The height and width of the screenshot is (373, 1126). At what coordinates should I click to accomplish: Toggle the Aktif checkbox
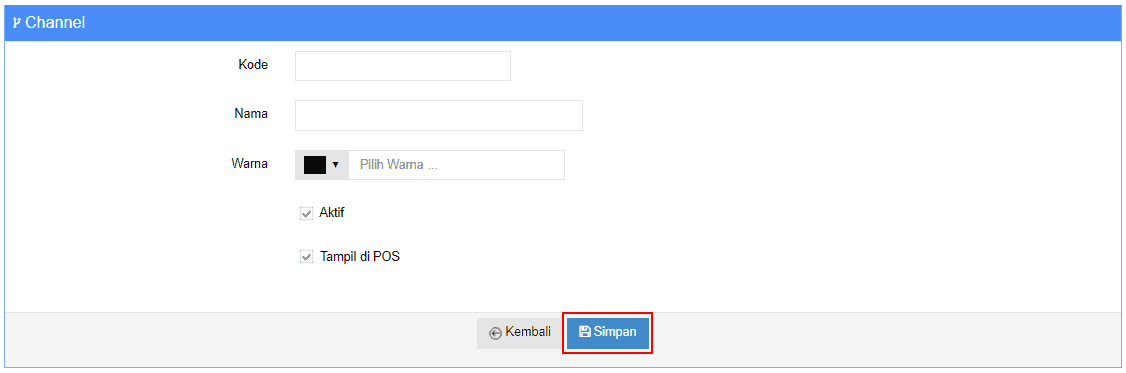[307, 213]
